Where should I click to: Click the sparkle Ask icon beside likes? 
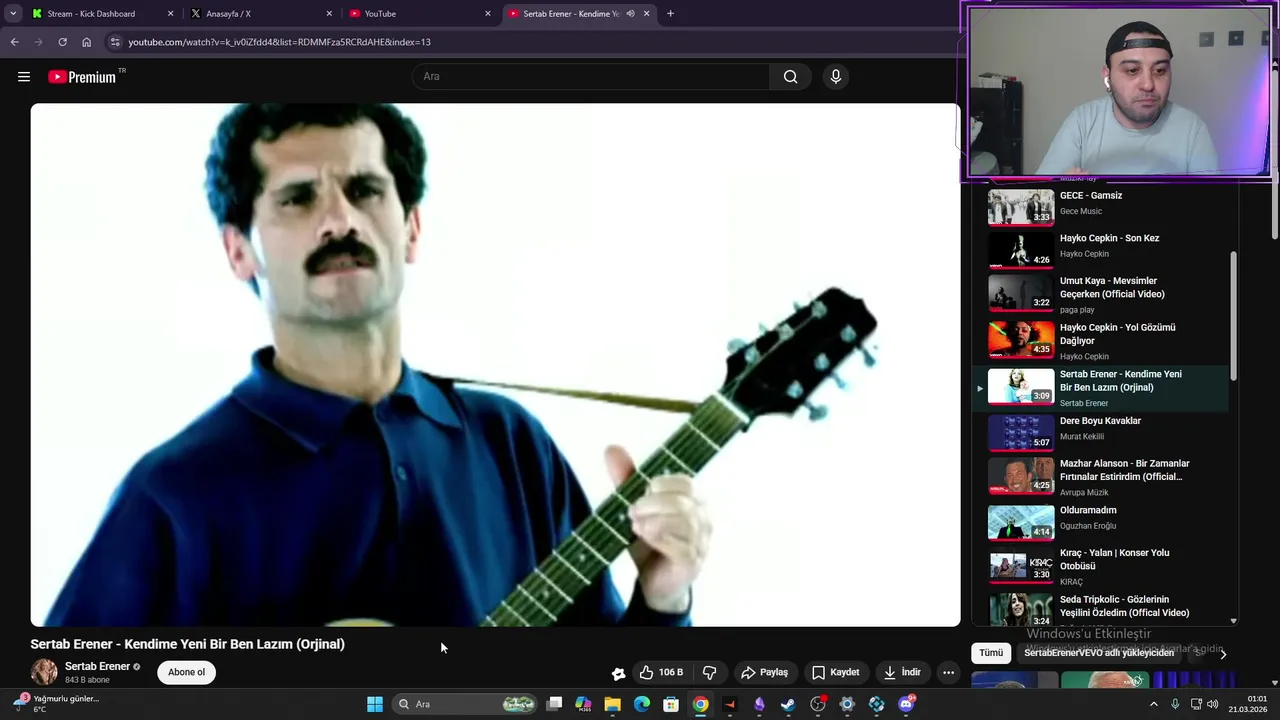tap(618, 673)
